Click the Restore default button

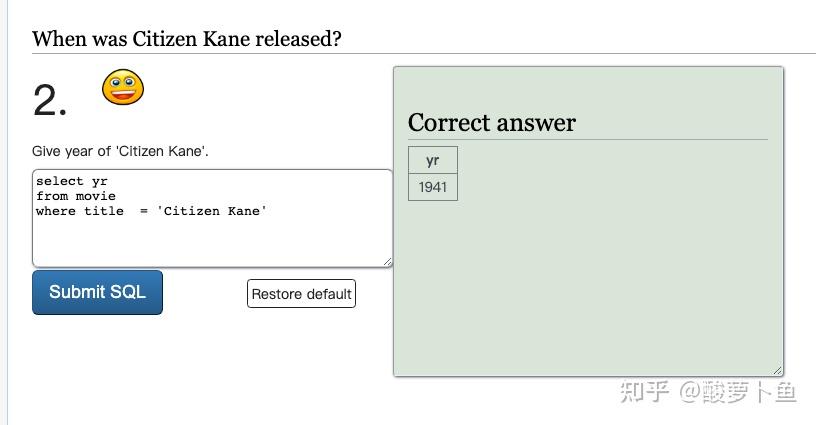click(301, 294)
